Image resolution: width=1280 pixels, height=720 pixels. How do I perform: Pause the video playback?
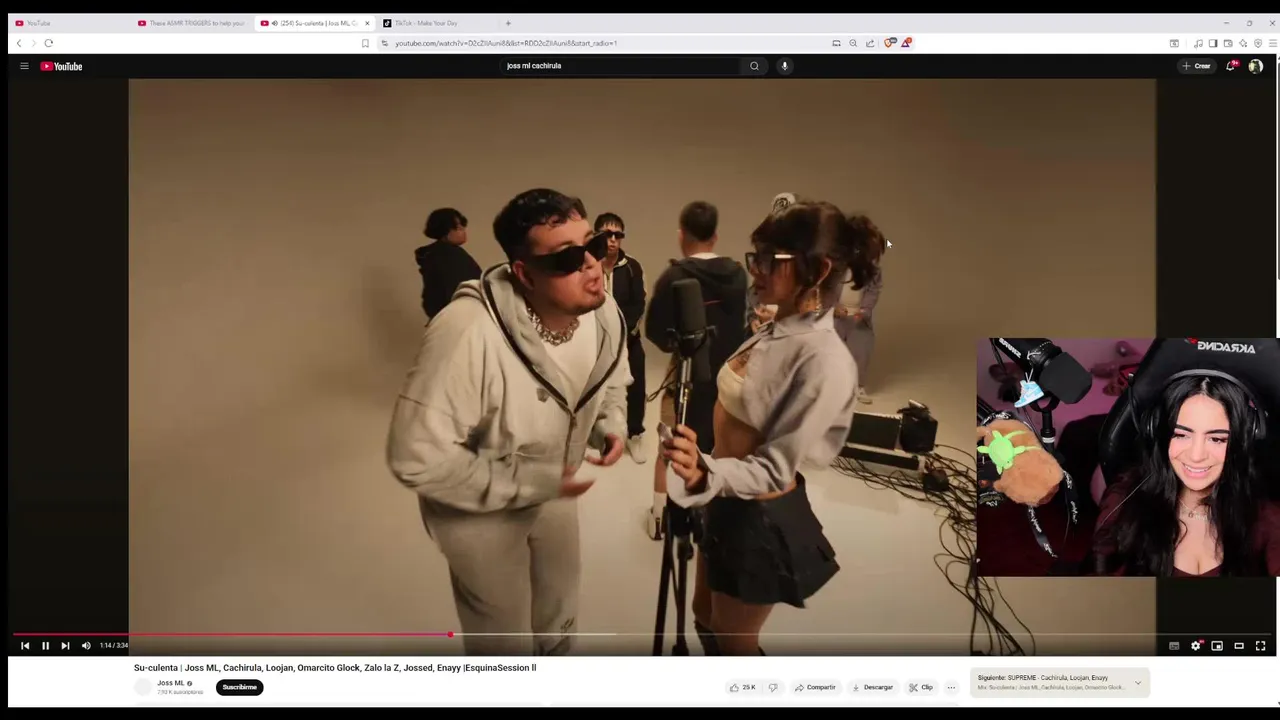tap(45, 646)
